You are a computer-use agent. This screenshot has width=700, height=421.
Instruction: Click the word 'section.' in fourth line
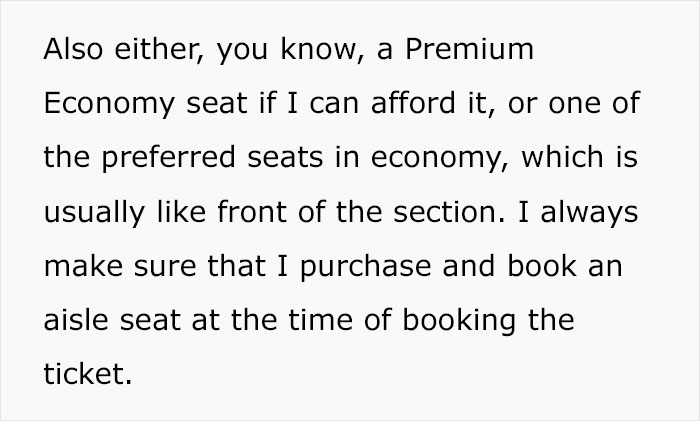(x=449, y=211)
